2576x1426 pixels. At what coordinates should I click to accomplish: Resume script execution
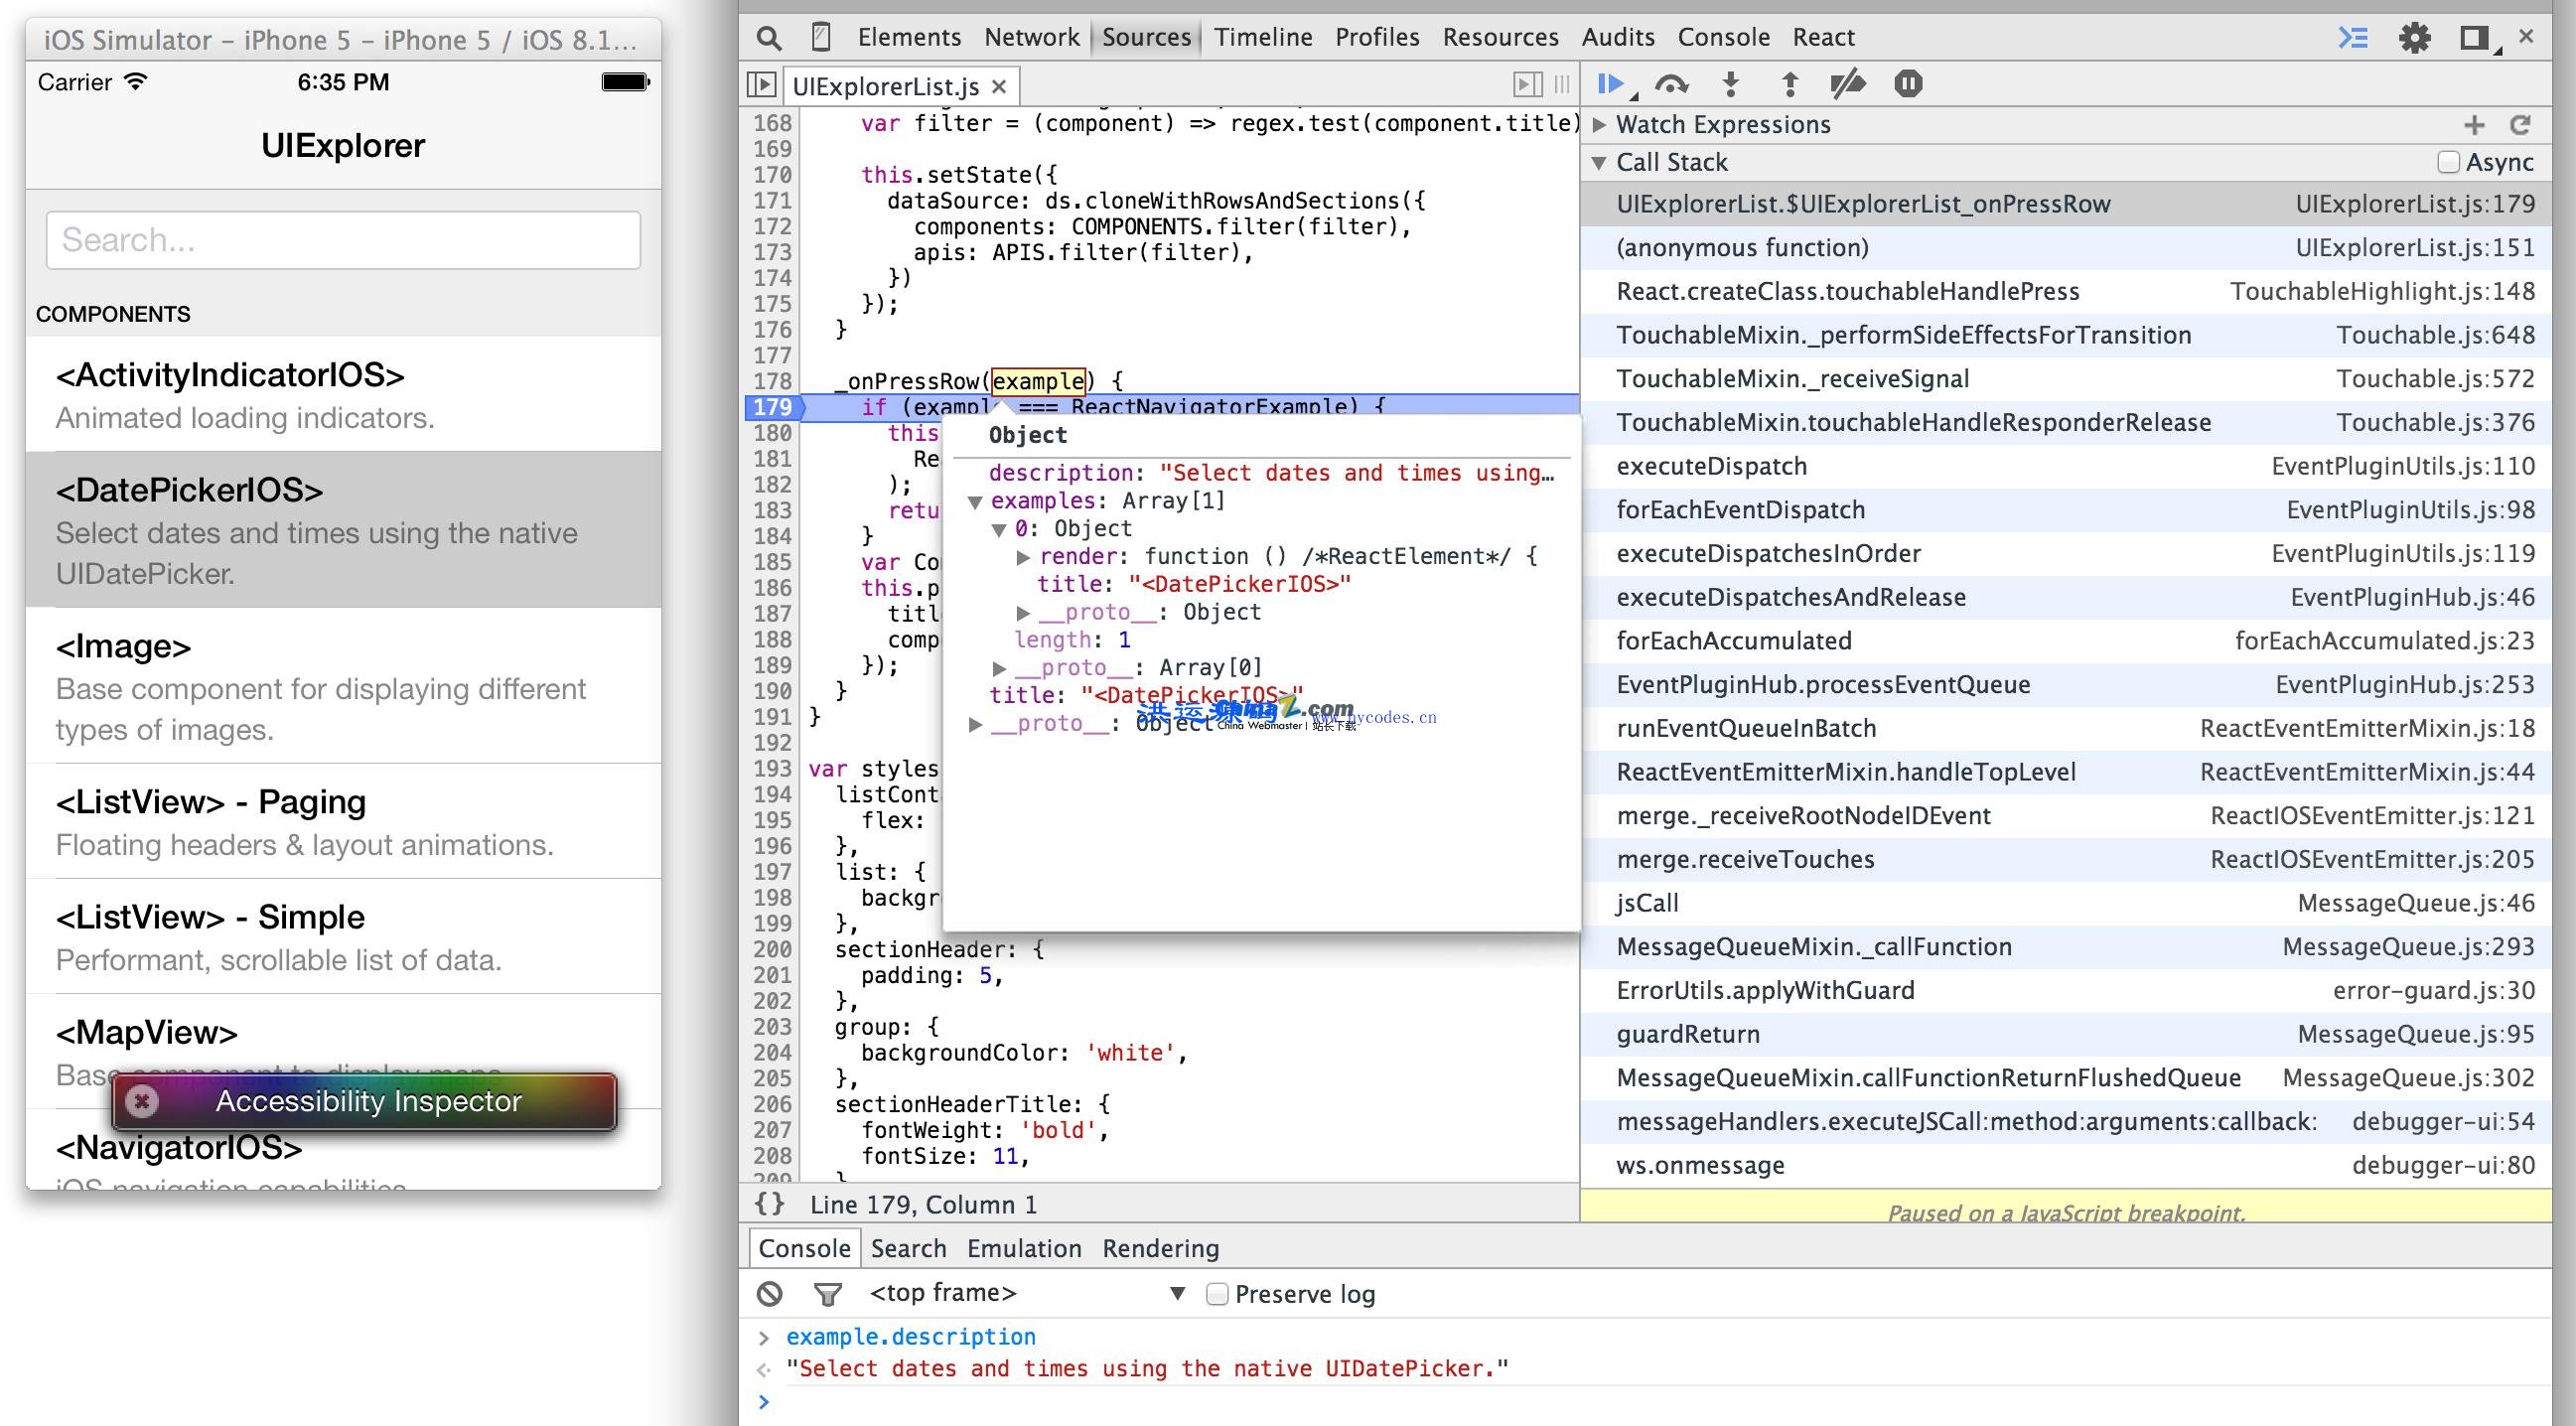click(1611, 84)
